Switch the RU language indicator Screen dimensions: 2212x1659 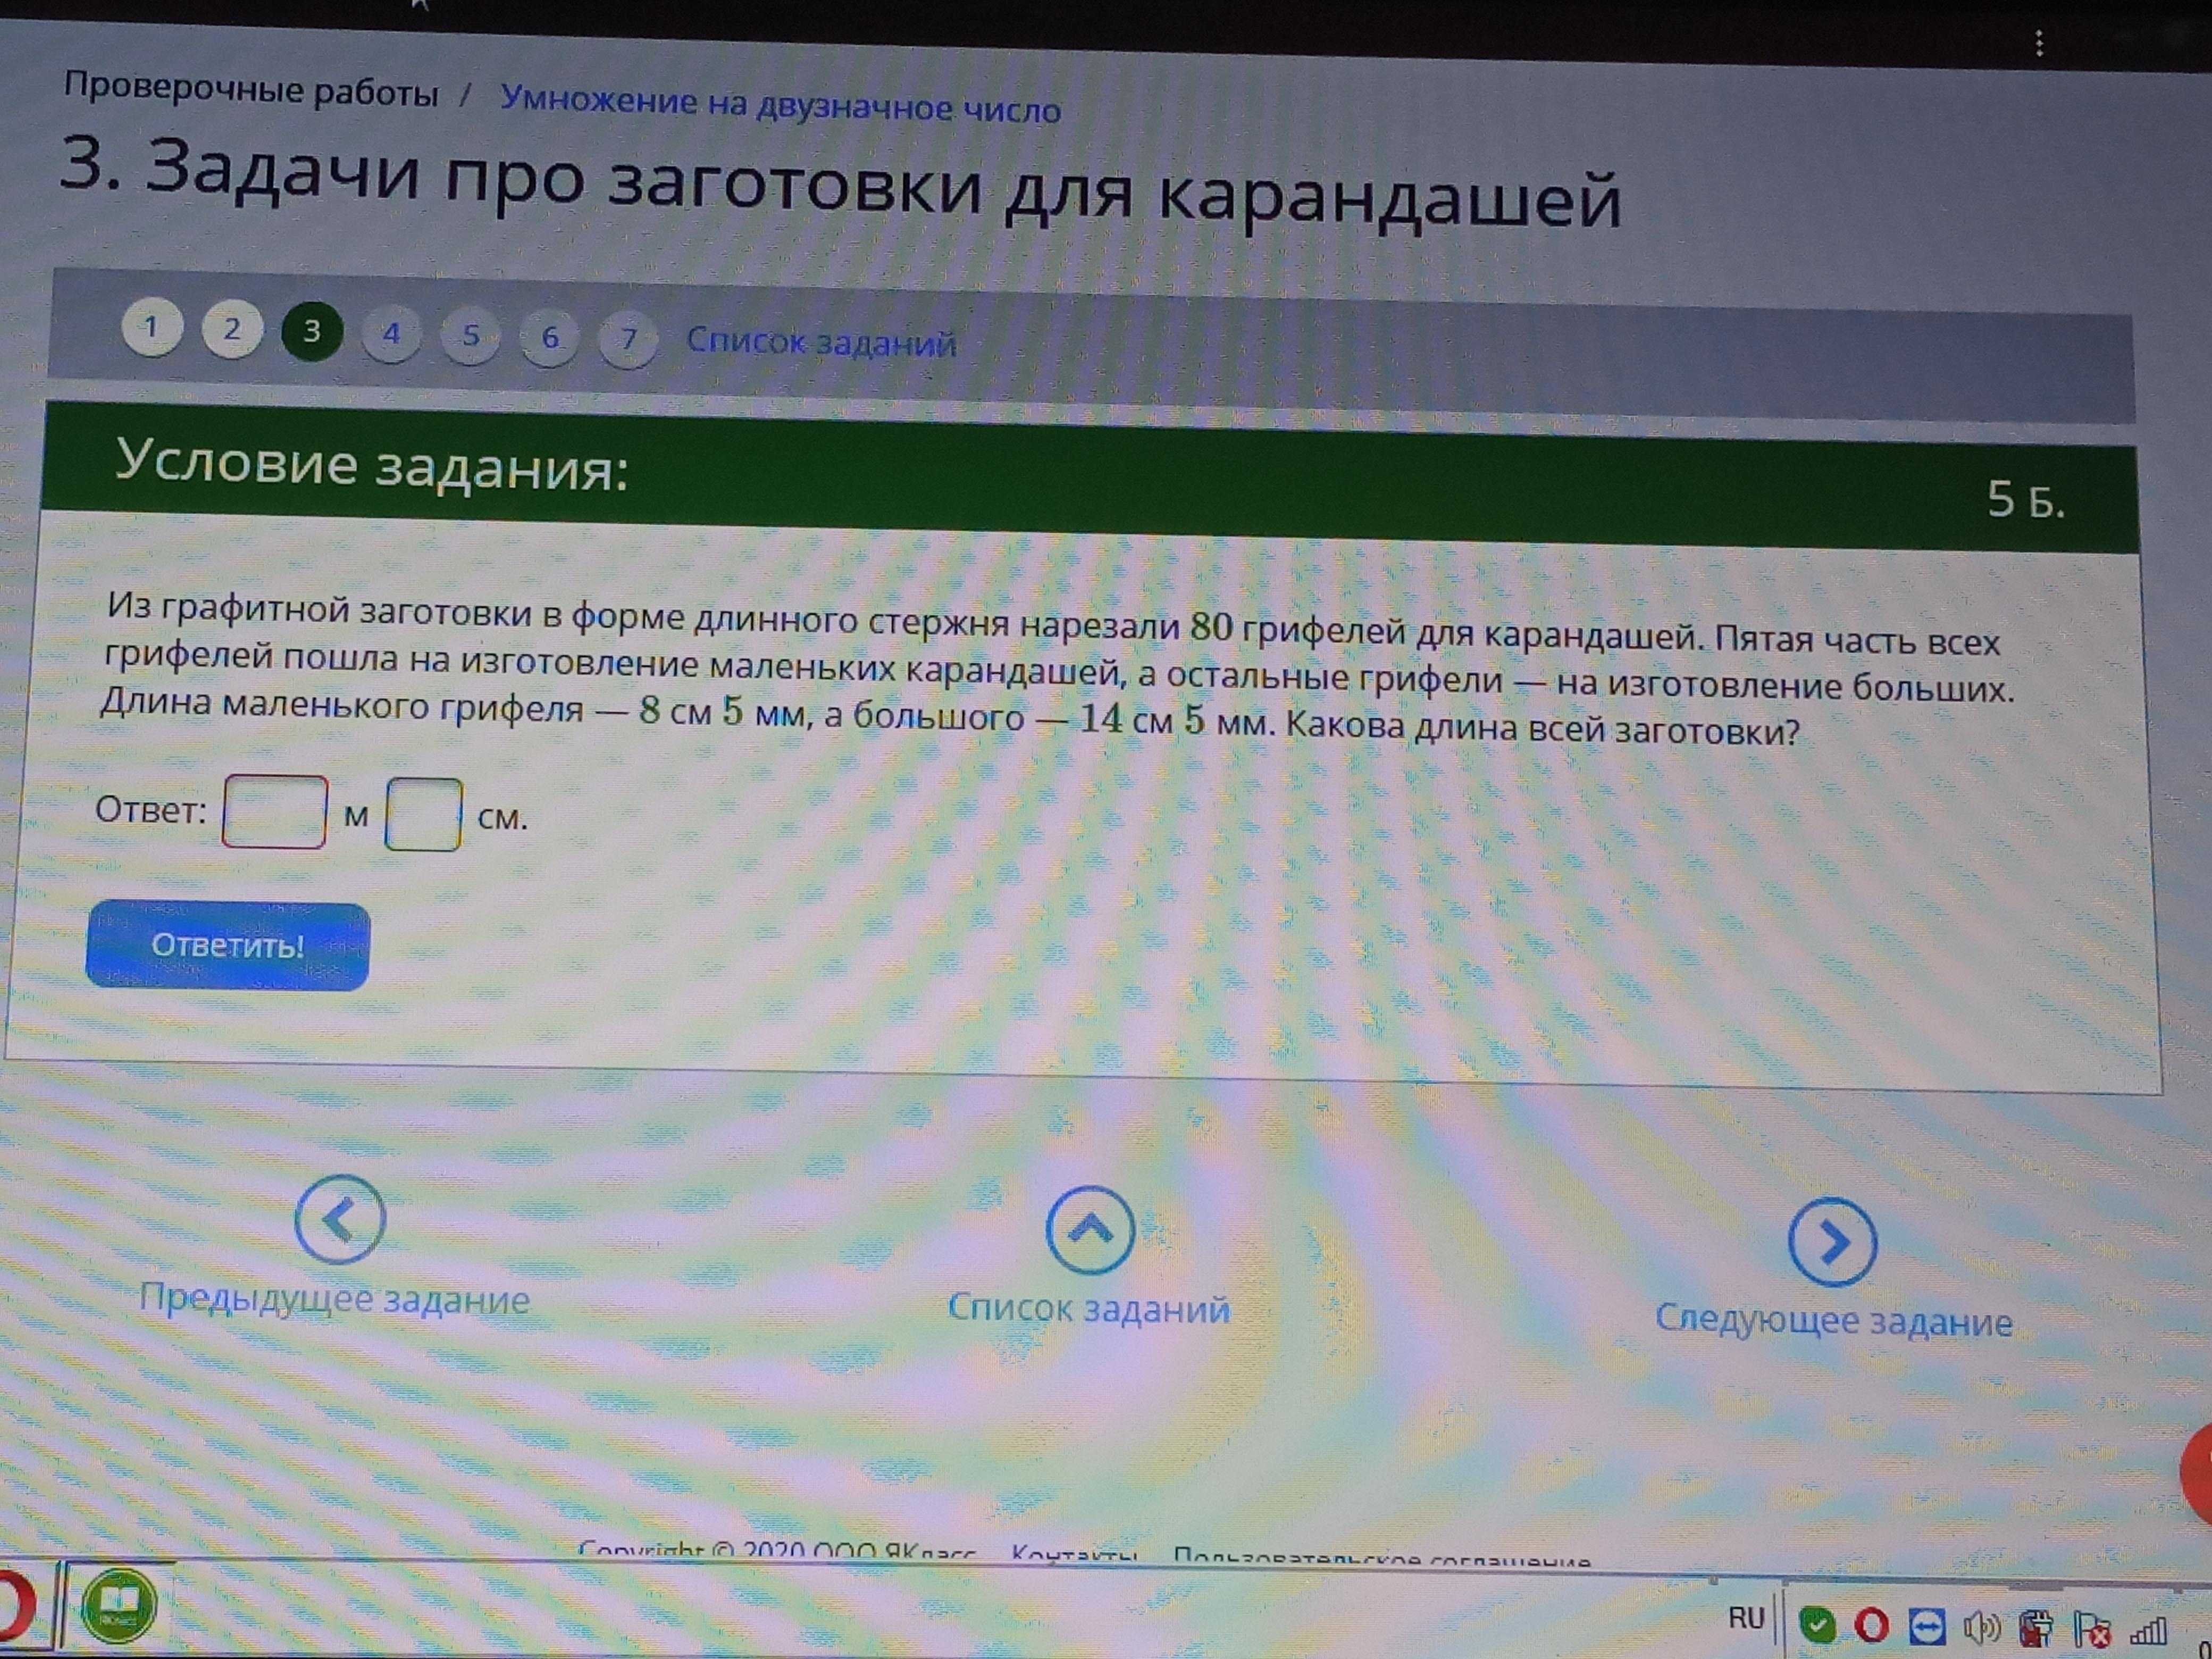pyautogui.click(x=1746, y=1617)
